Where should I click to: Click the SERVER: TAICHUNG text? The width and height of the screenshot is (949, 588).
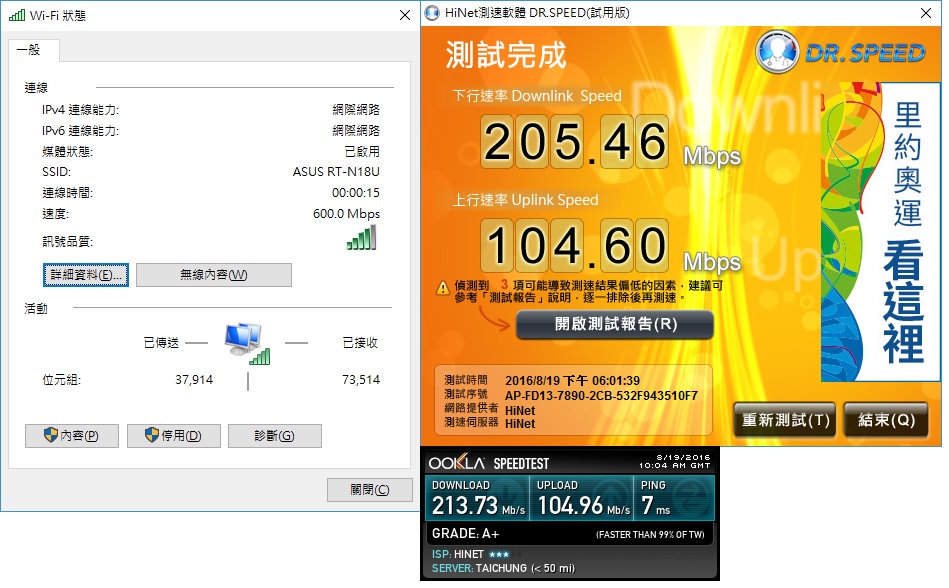pyautogui.click(x=503, y=569)
